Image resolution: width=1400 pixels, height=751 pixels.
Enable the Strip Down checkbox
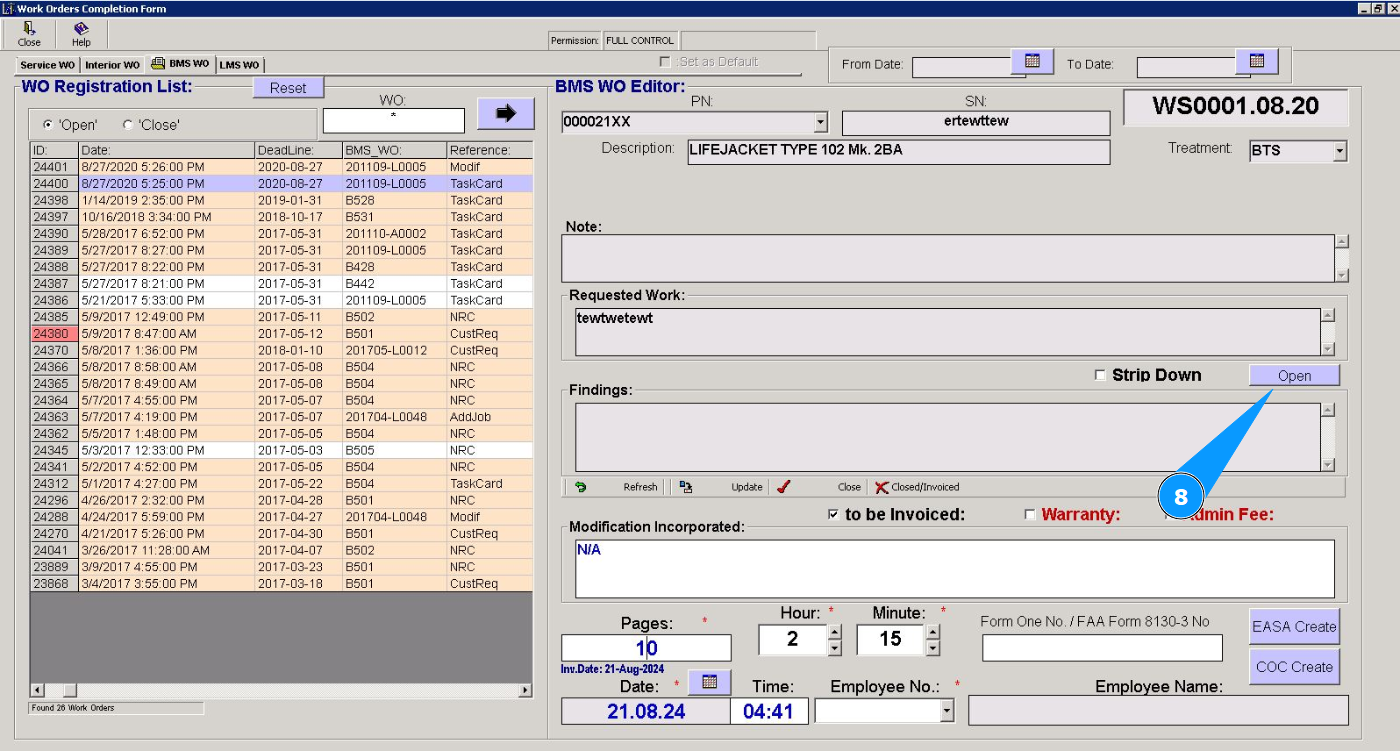[x=1100, y=375]
